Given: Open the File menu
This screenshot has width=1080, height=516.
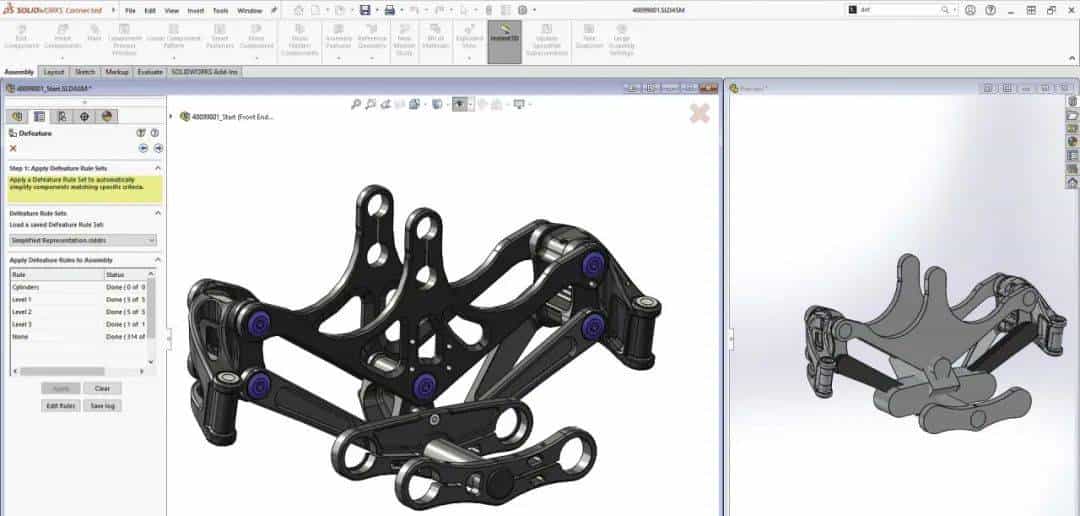Looking at the screenshot, I should click(130, 10).
